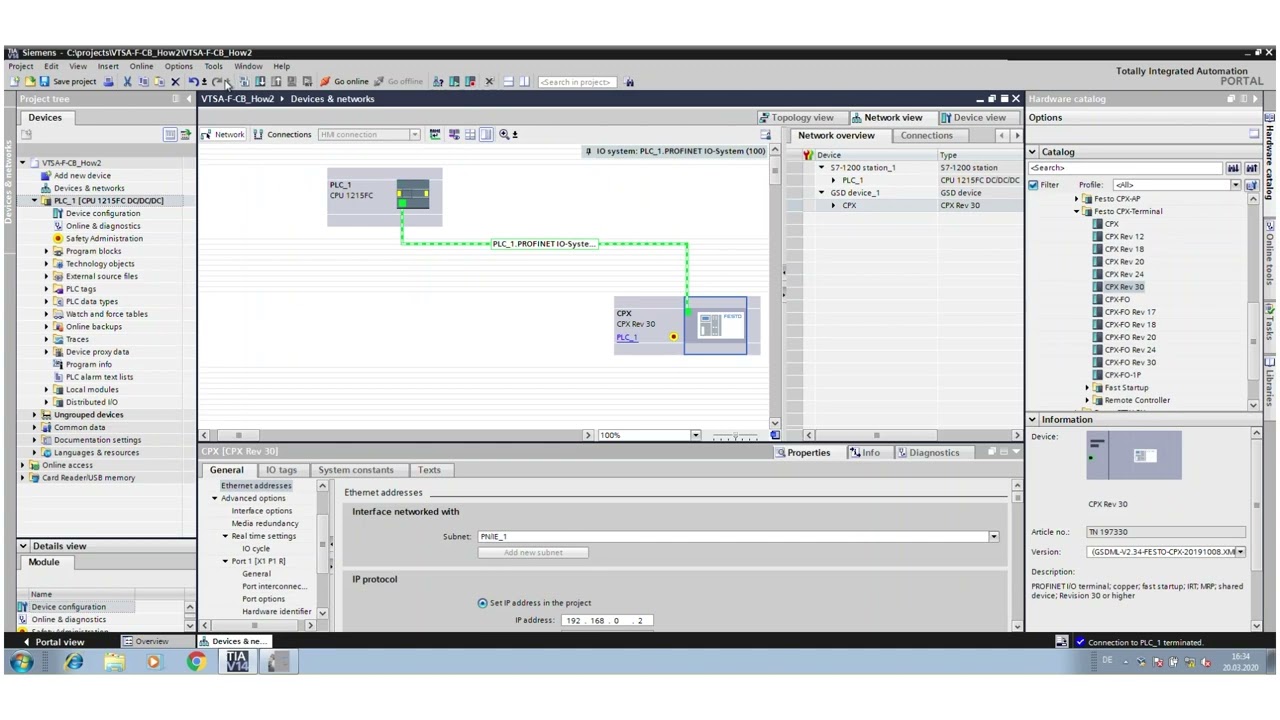Click the IP address input field
Image resolution: width=1280 pixels, height=720 pixels.
coord(607,621)
